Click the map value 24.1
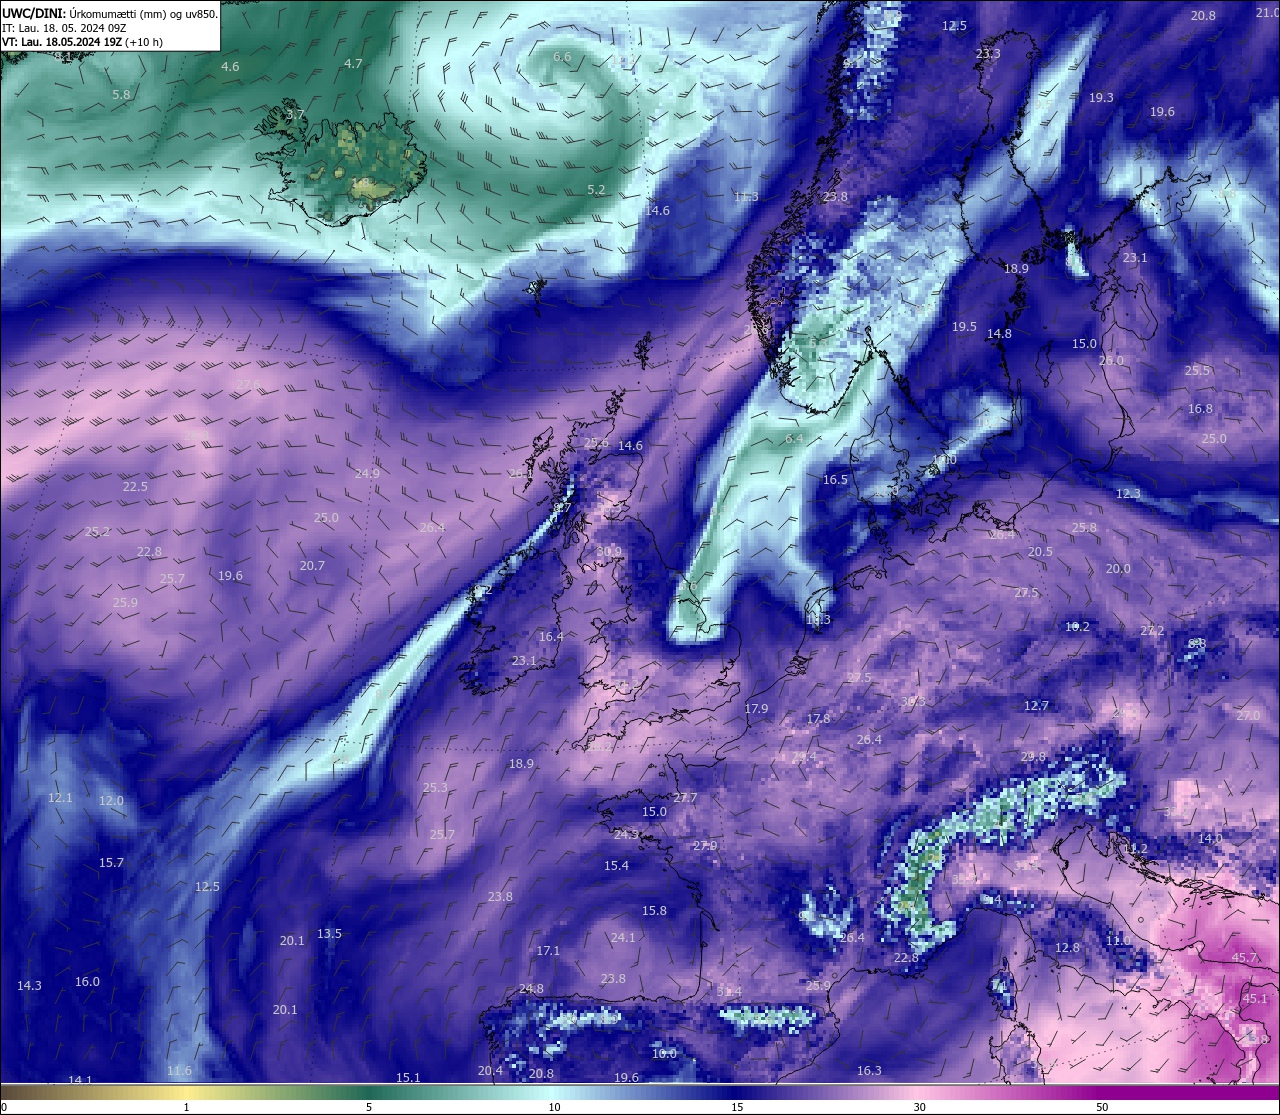This screenshot has height=1115, width=1280. click(x=623, y=937)
